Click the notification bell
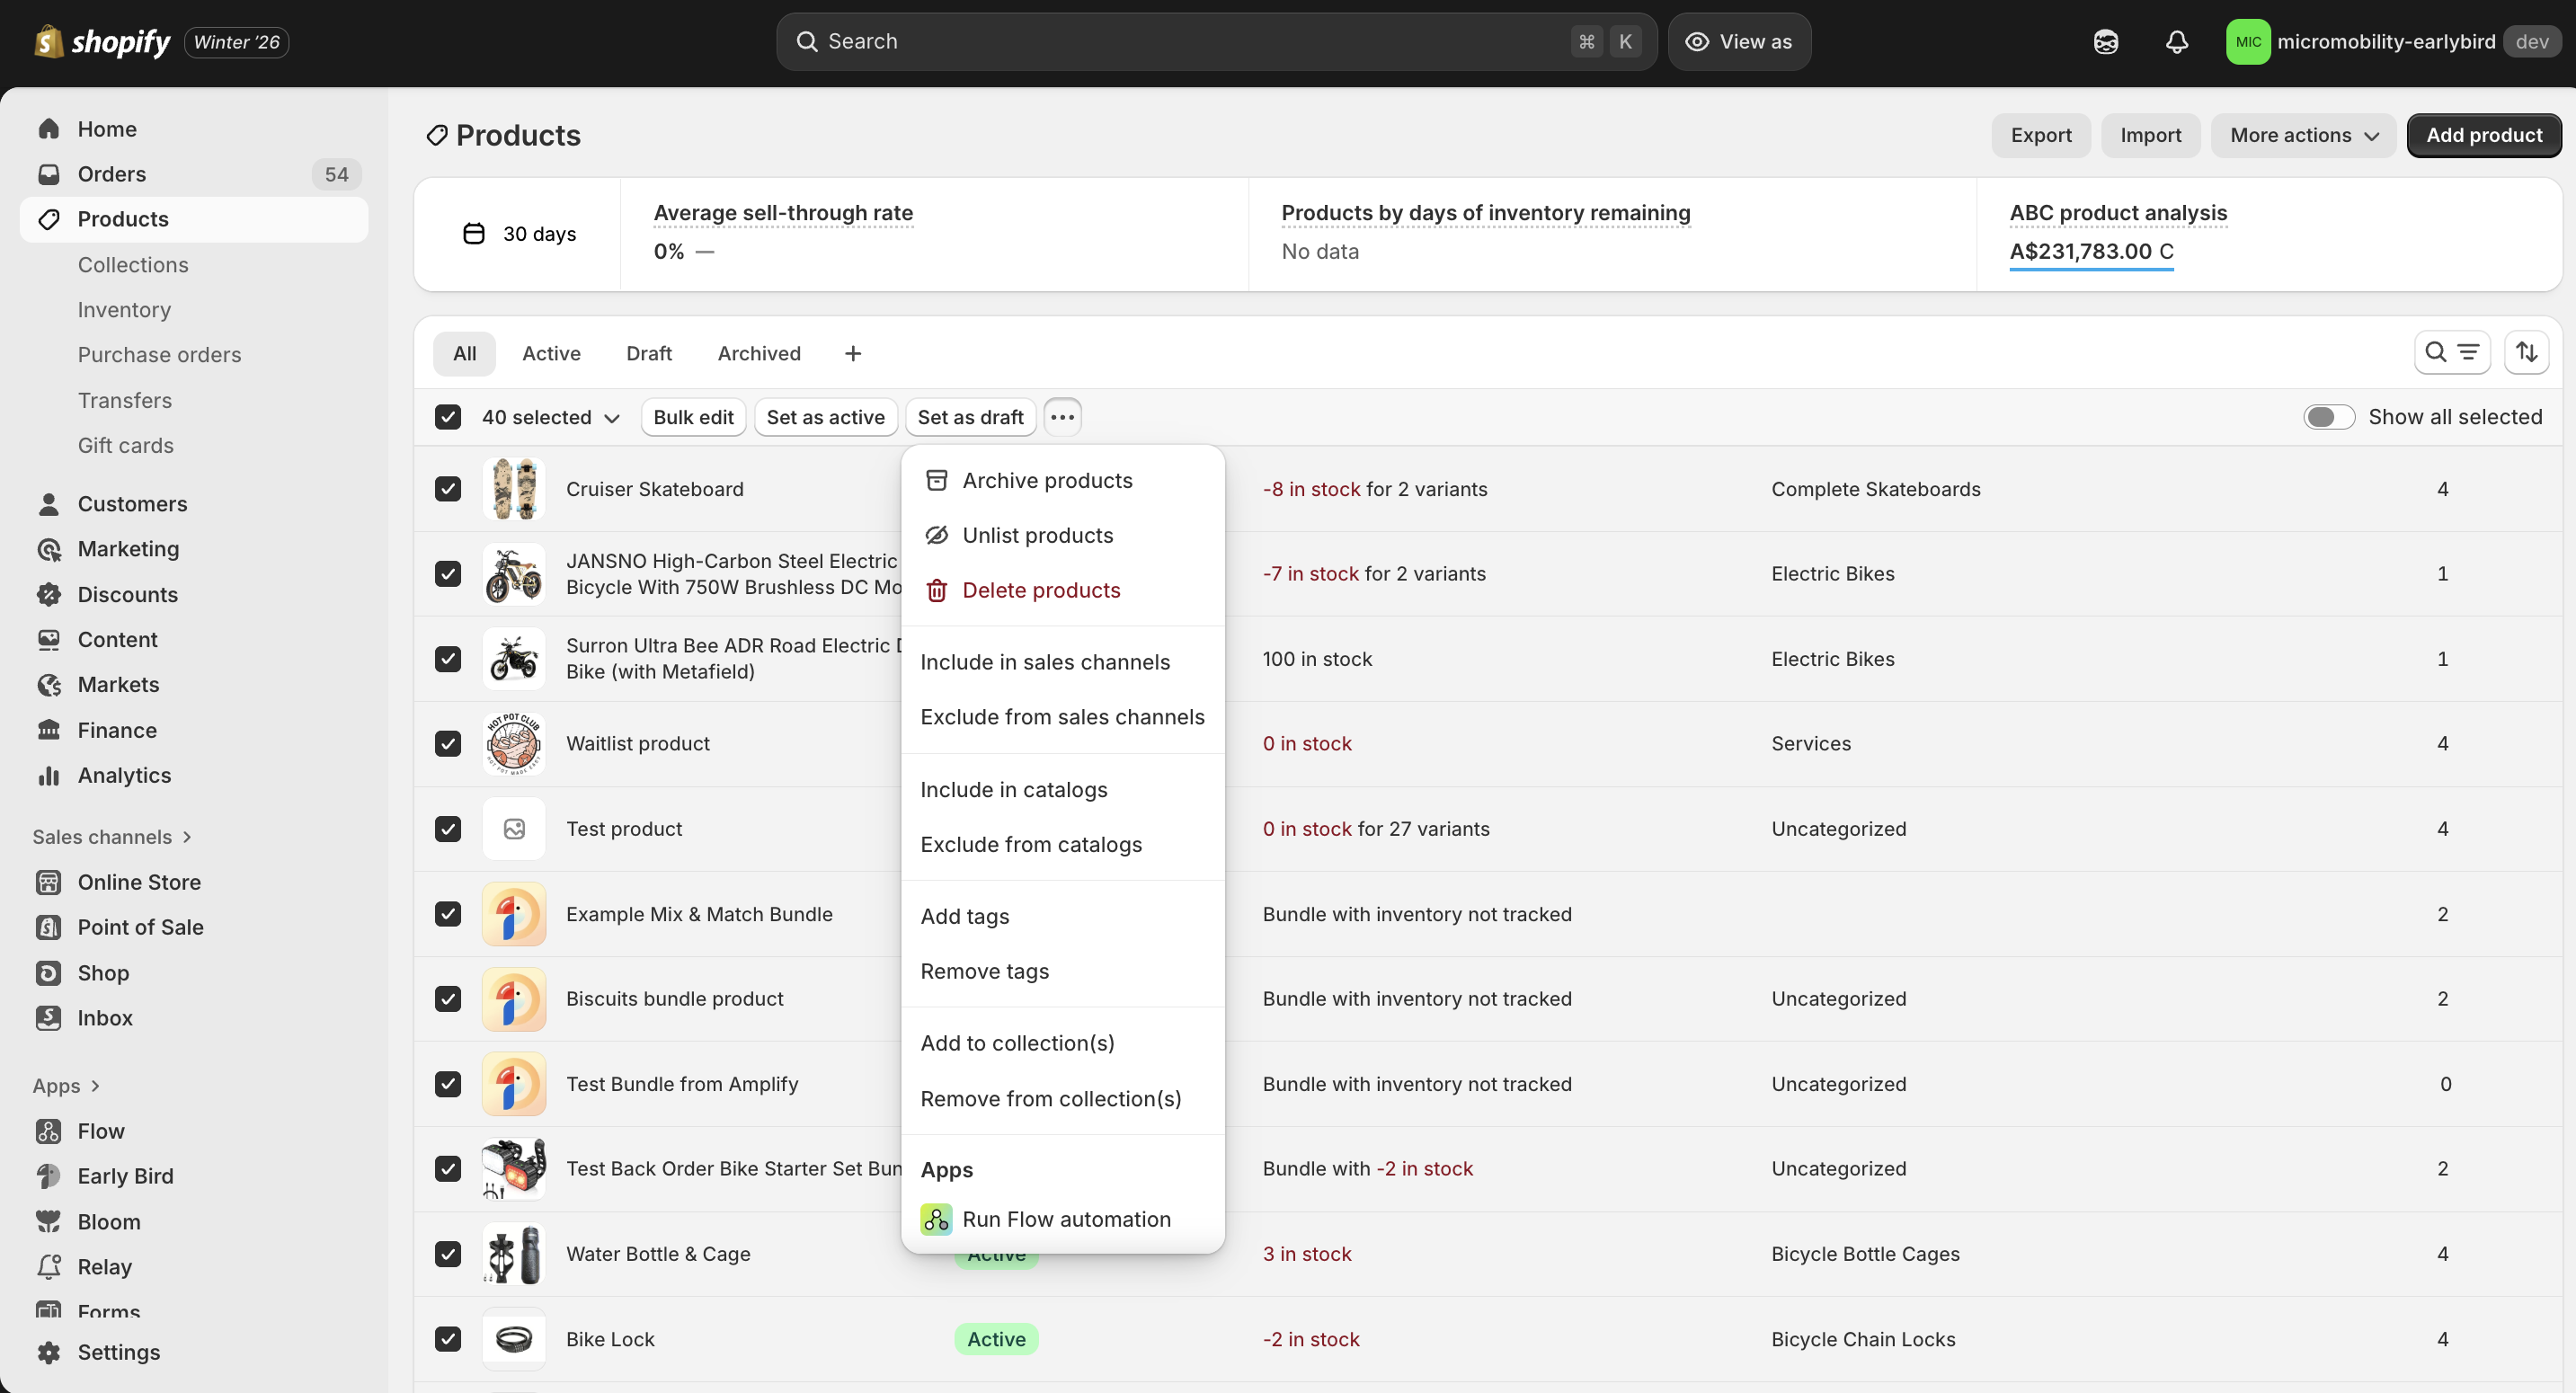This screenshot has width=2576, height=1393. 2177,41
